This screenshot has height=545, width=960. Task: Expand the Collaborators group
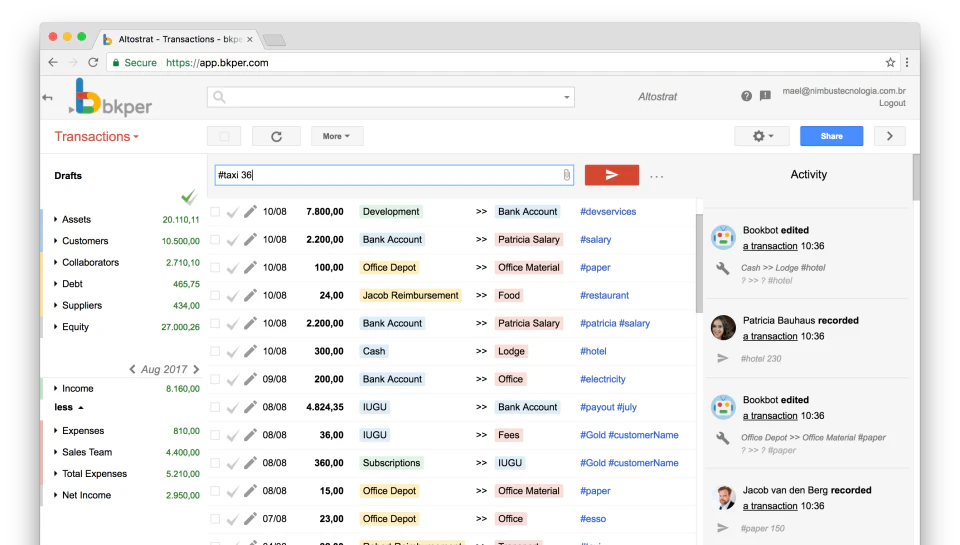click(x=56, y=262)
